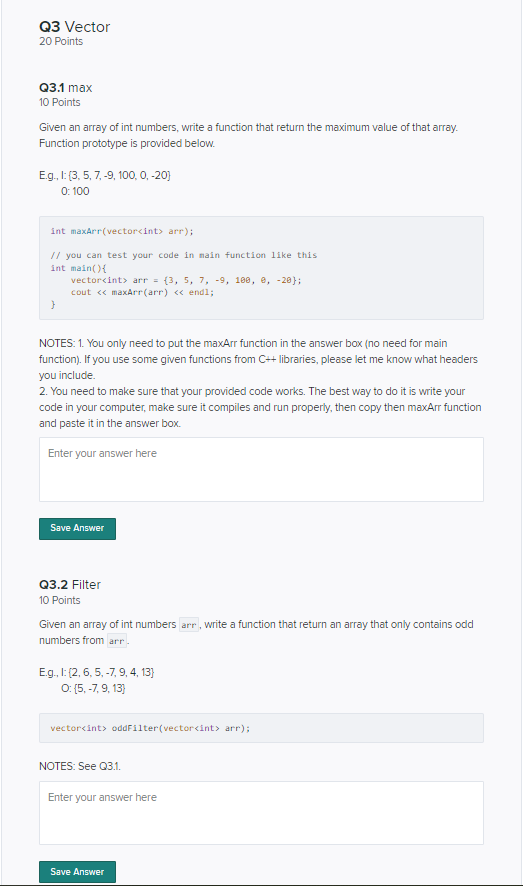Click the 'cout << maxArr(arr) << endl;' code line
Screen dimensions: 523x886
[x=142, y=292]
